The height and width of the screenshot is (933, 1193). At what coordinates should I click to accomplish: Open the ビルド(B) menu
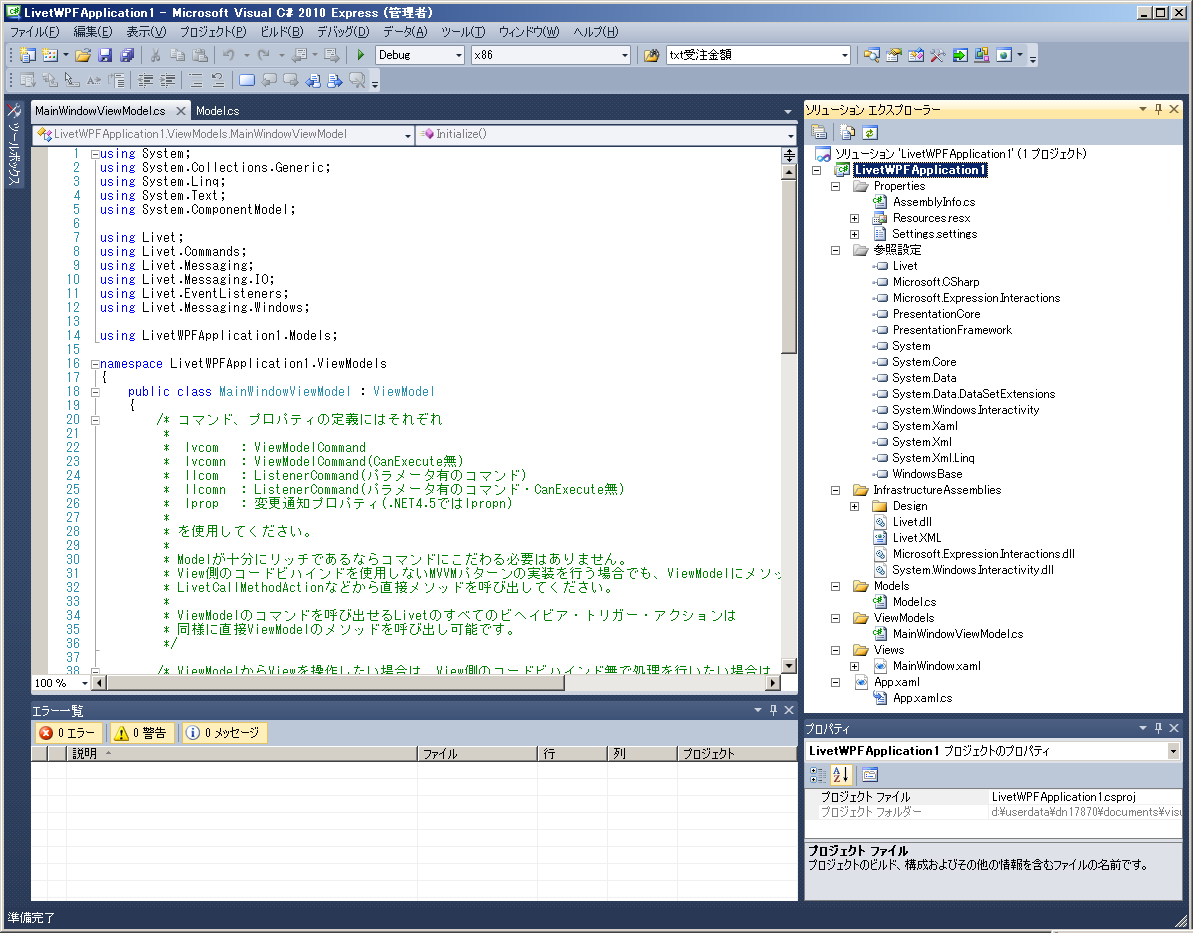pos(282,32)
